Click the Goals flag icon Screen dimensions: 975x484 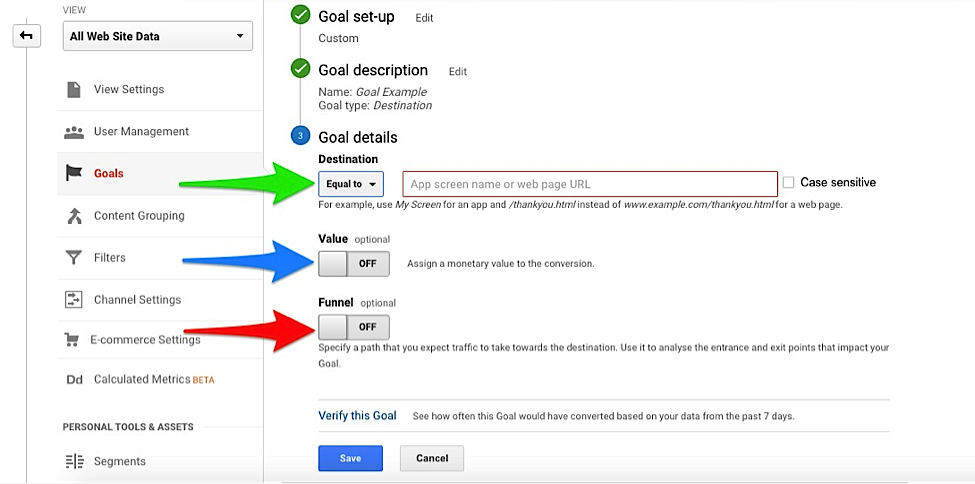point(74,173)
